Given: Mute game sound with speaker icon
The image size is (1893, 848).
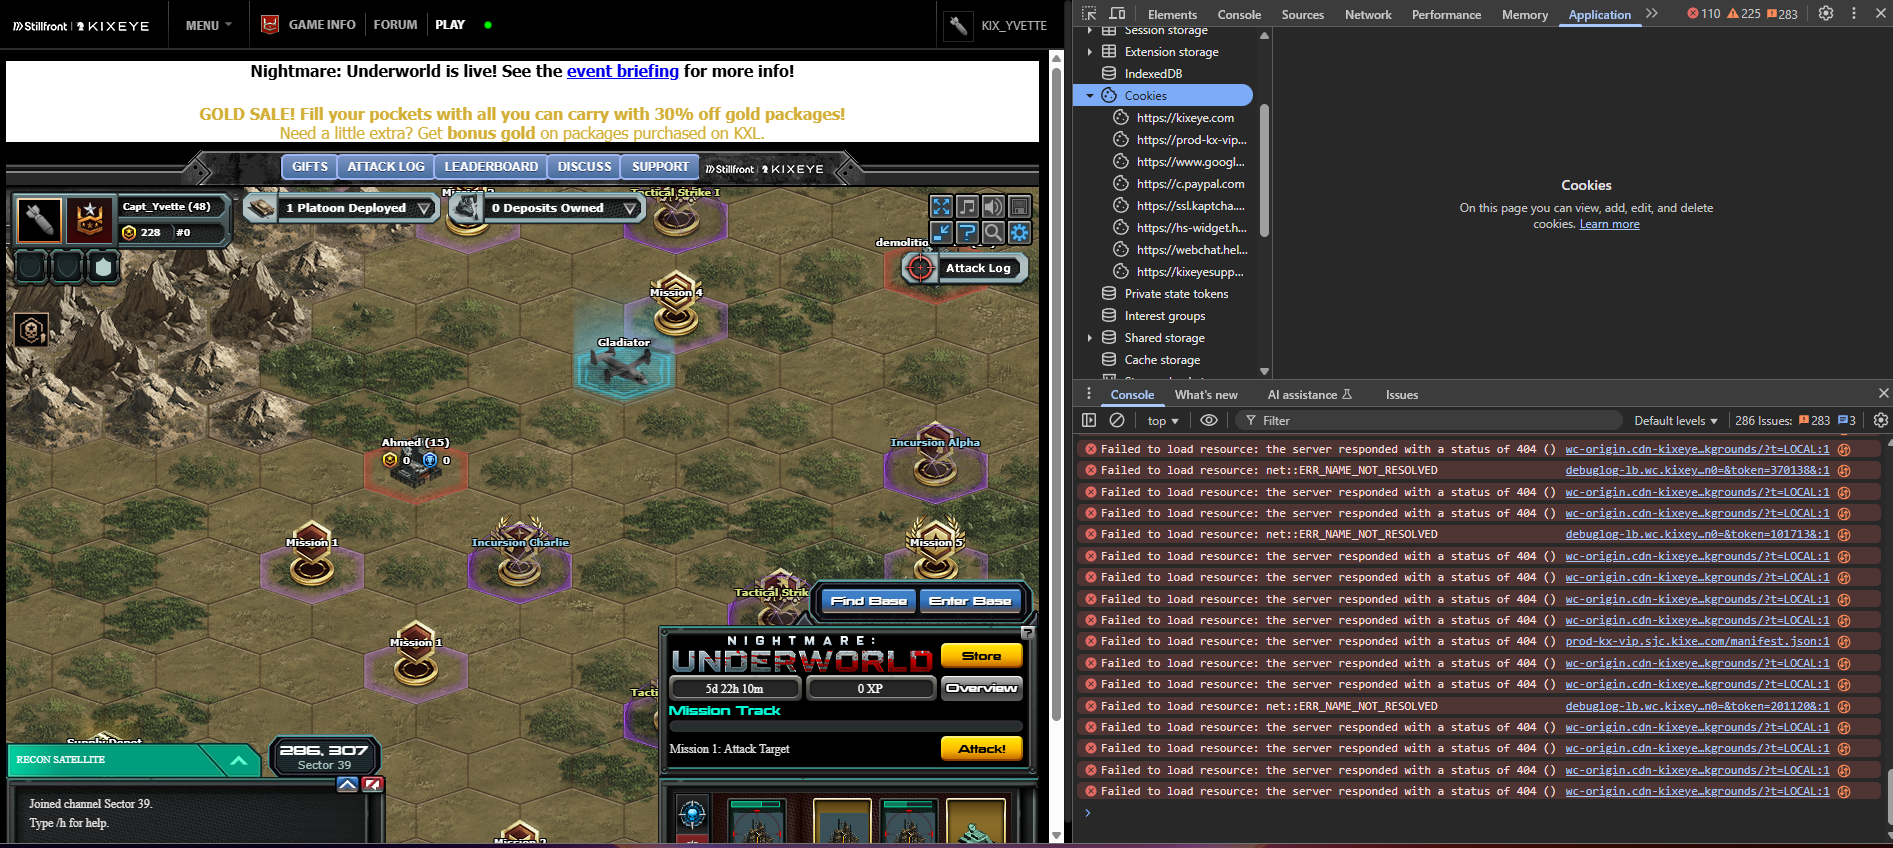Looking at the screenshot, I should point(993,207).
